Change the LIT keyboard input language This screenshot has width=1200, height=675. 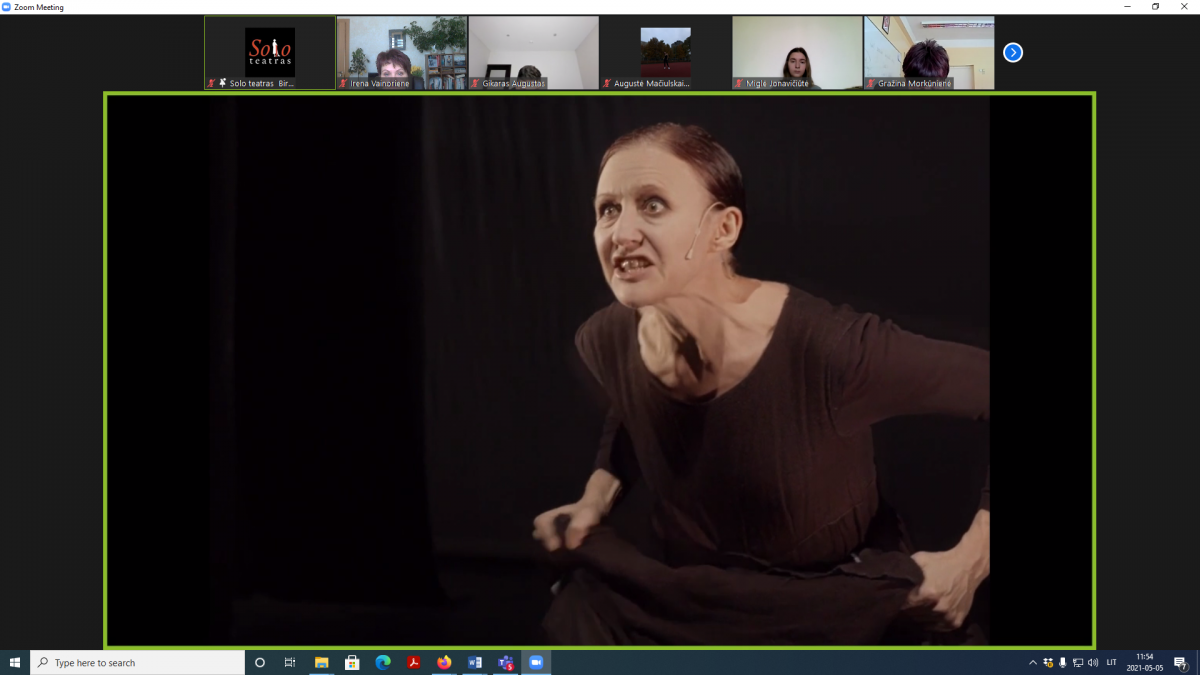(1112, 662)
